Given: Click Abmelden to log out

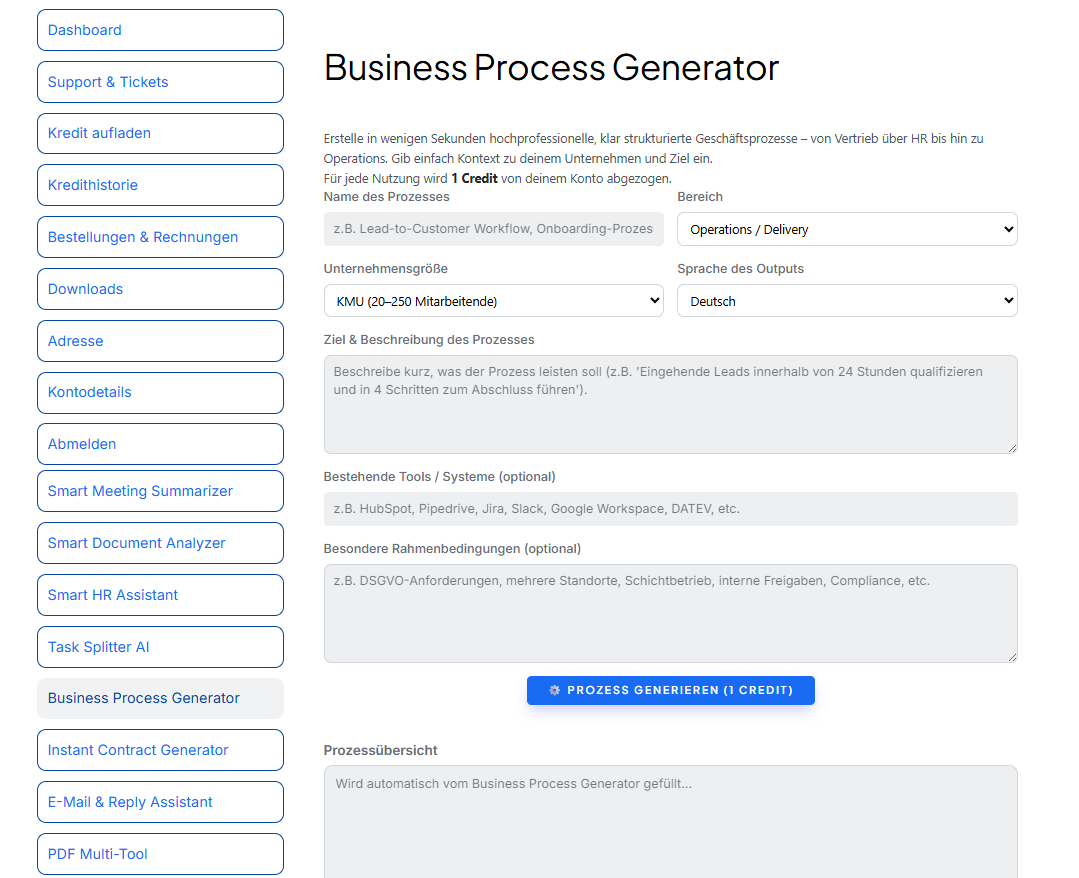Looking at the screenshot, I should [x=160, y=443].
